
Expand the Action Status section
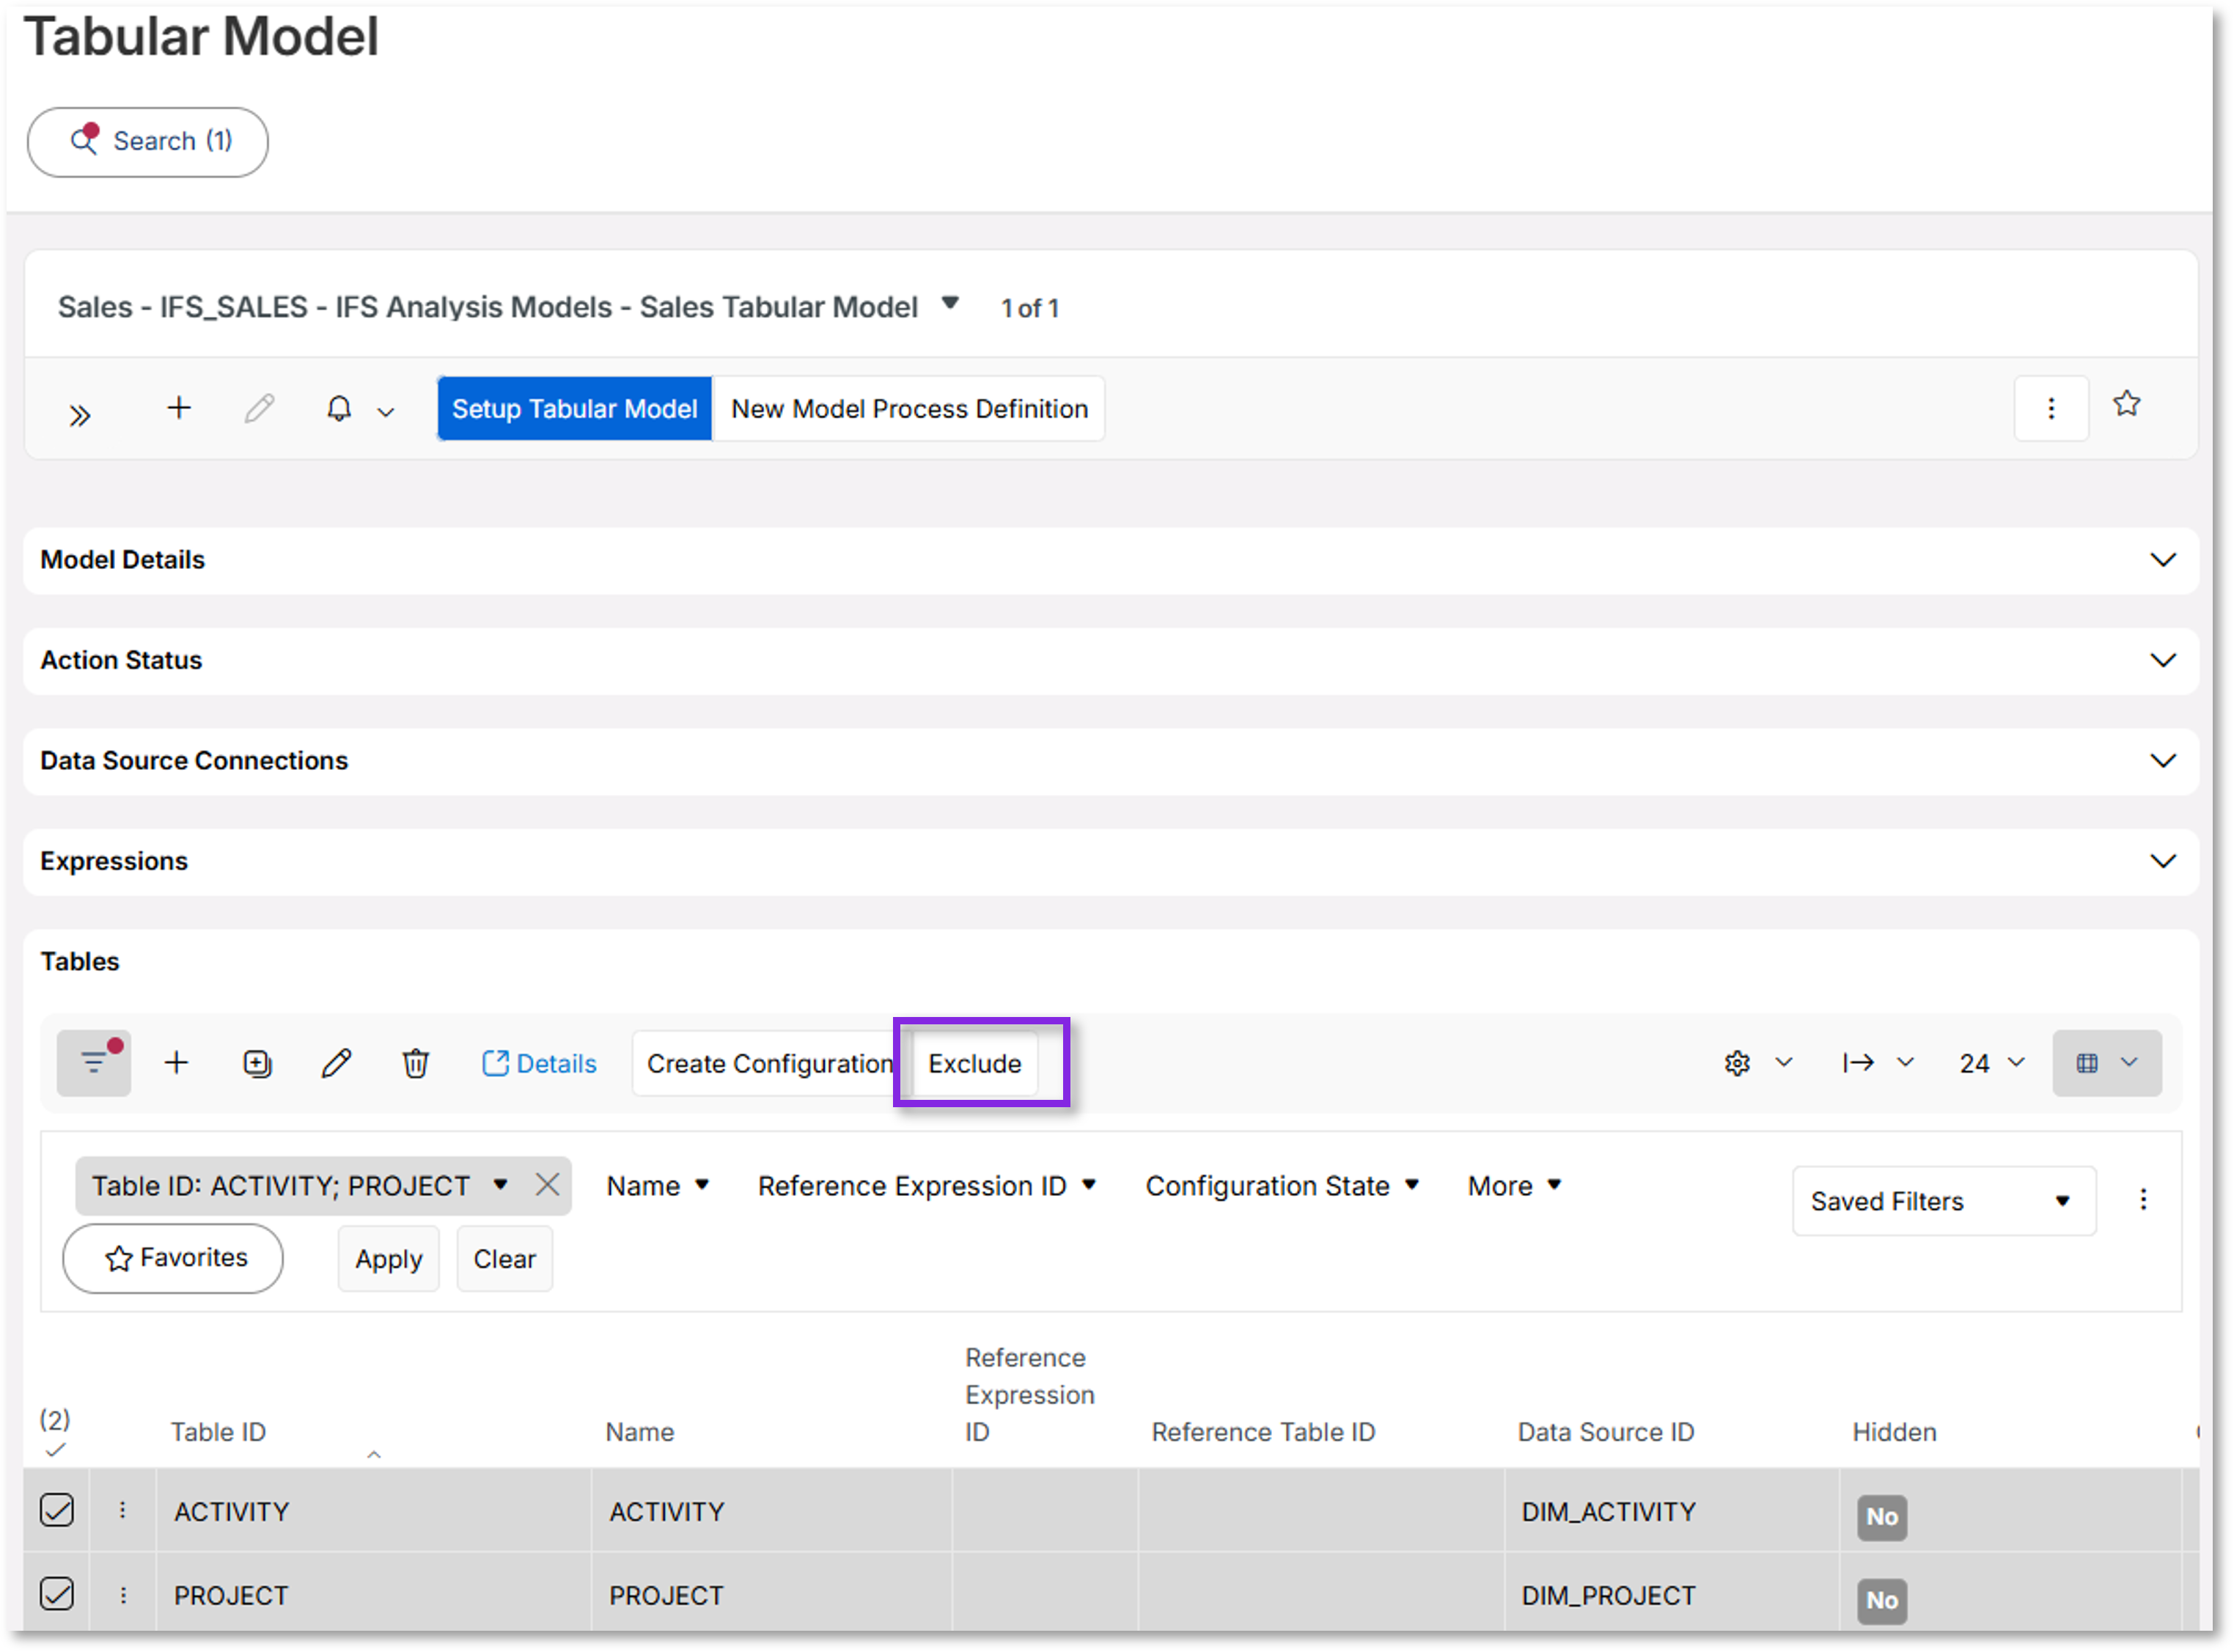[x=2163, y=660]
